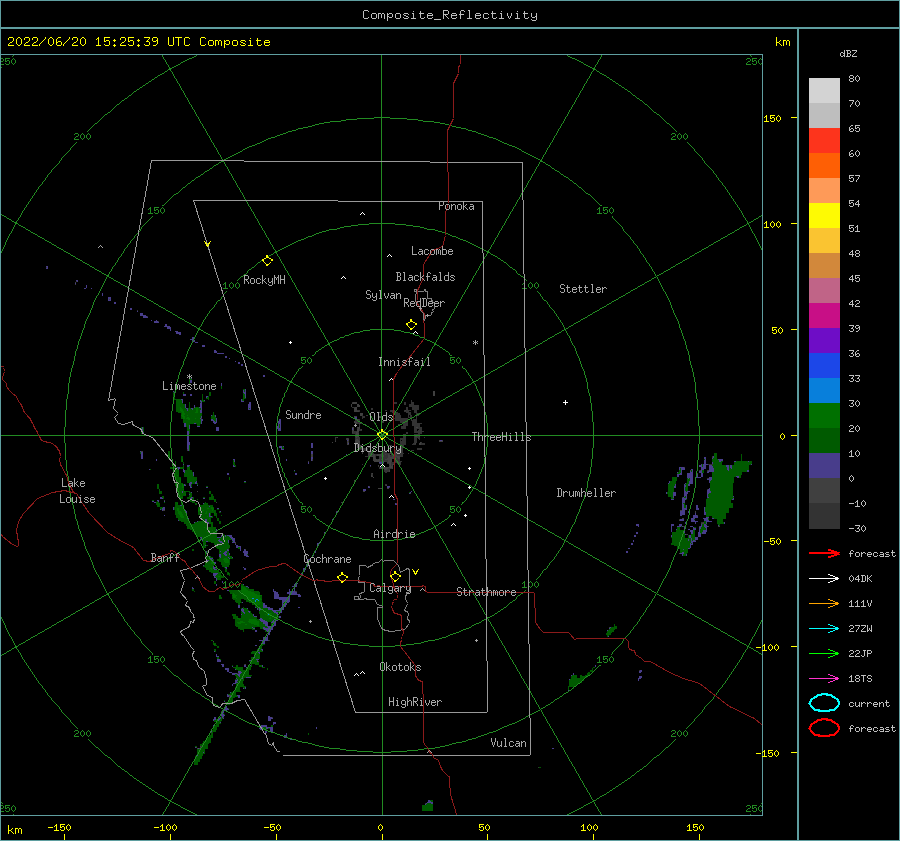Click the asterisk marker above Limestone
The height and width of the screenshot is (841, 900).
tap(189, 377)
